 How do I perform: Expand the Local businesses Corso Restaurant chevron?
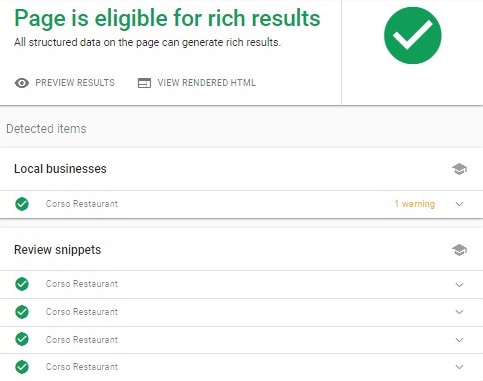click(459, 204)
